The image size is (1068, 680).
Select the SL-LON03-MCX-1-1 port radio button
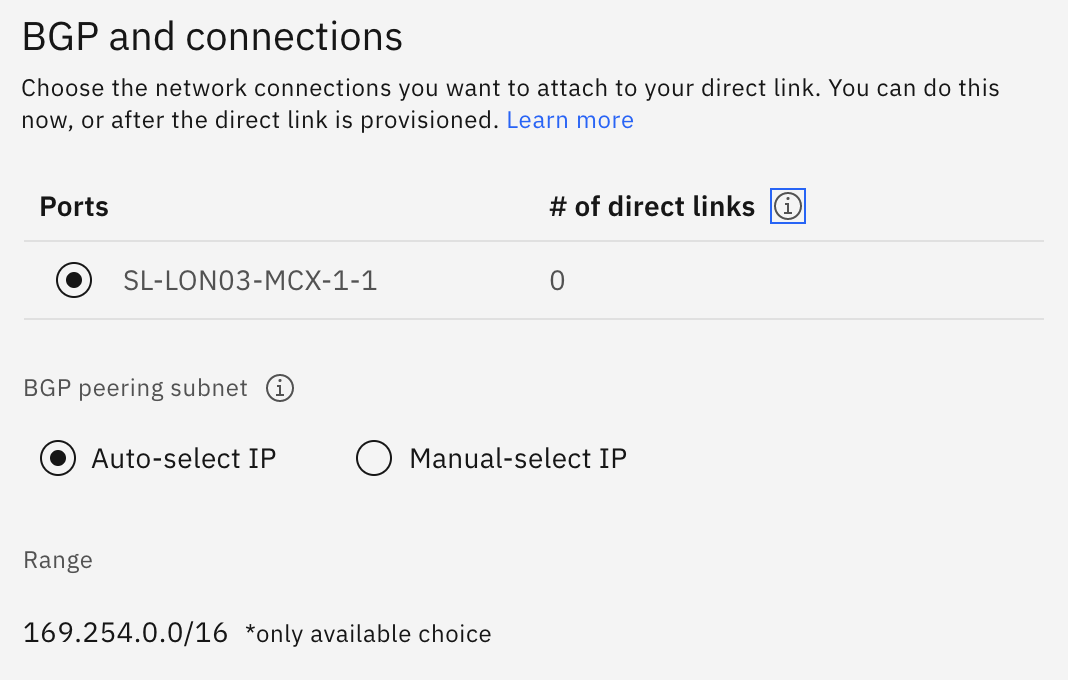click(74, 280)
